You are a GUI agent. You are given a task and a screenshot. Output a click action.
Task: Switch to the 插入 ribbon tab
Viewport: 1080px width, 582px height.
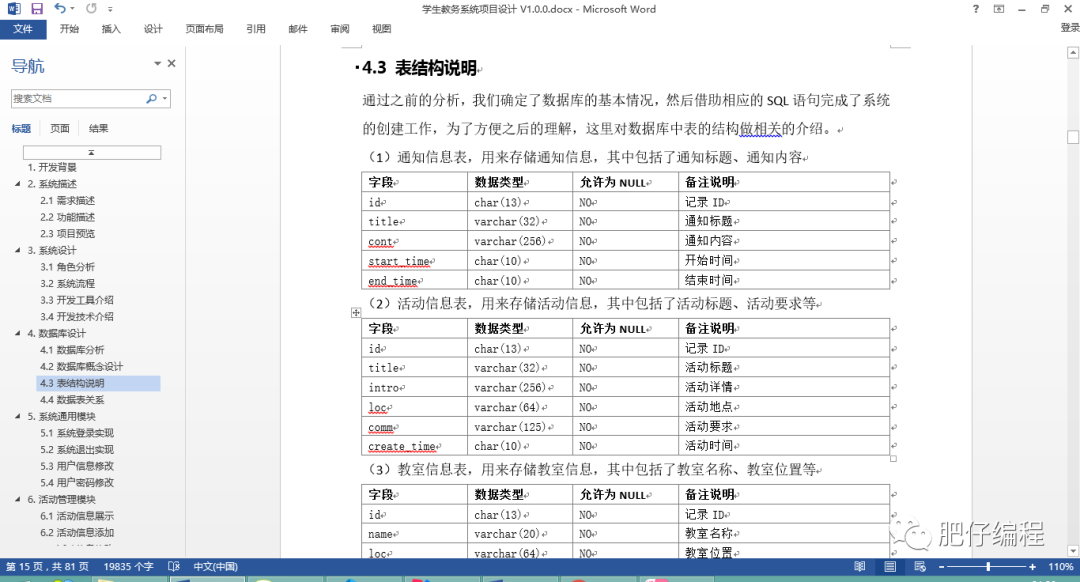click(111, 29)
